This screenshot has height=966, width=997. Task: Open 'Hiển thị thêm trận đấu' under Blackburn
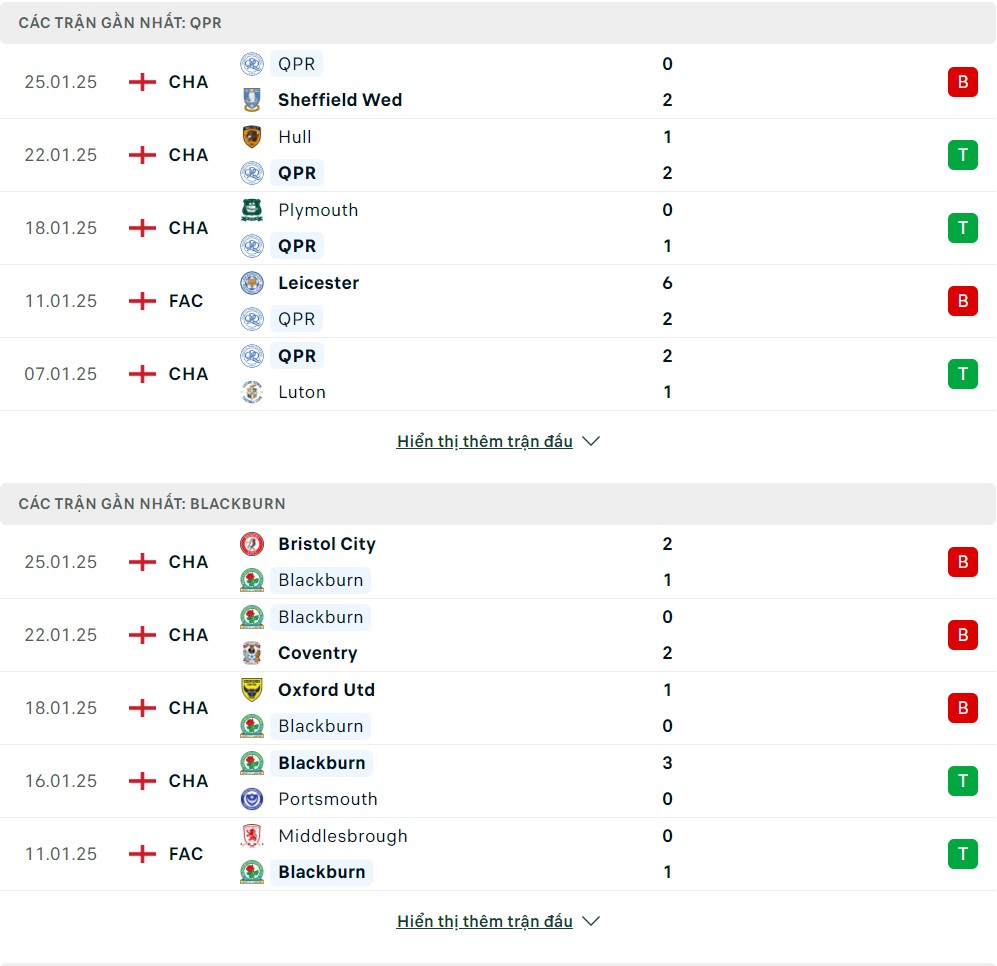coord(485,921)
